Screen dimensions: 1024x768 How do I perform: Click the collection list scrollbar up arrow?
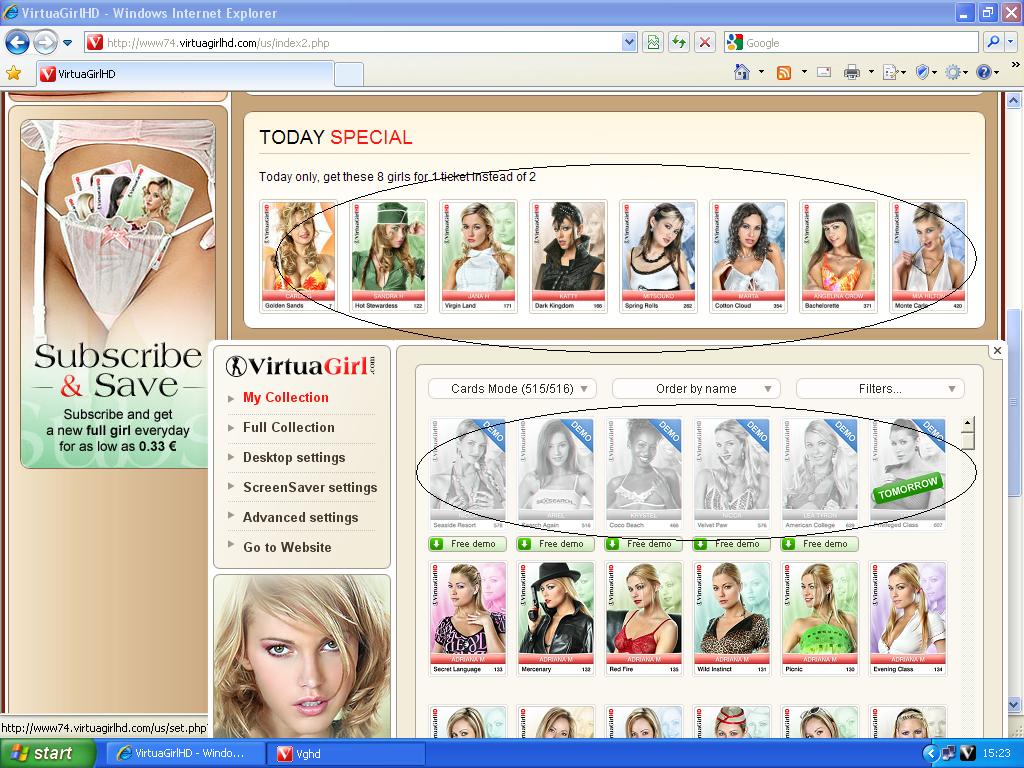(968, 423)
